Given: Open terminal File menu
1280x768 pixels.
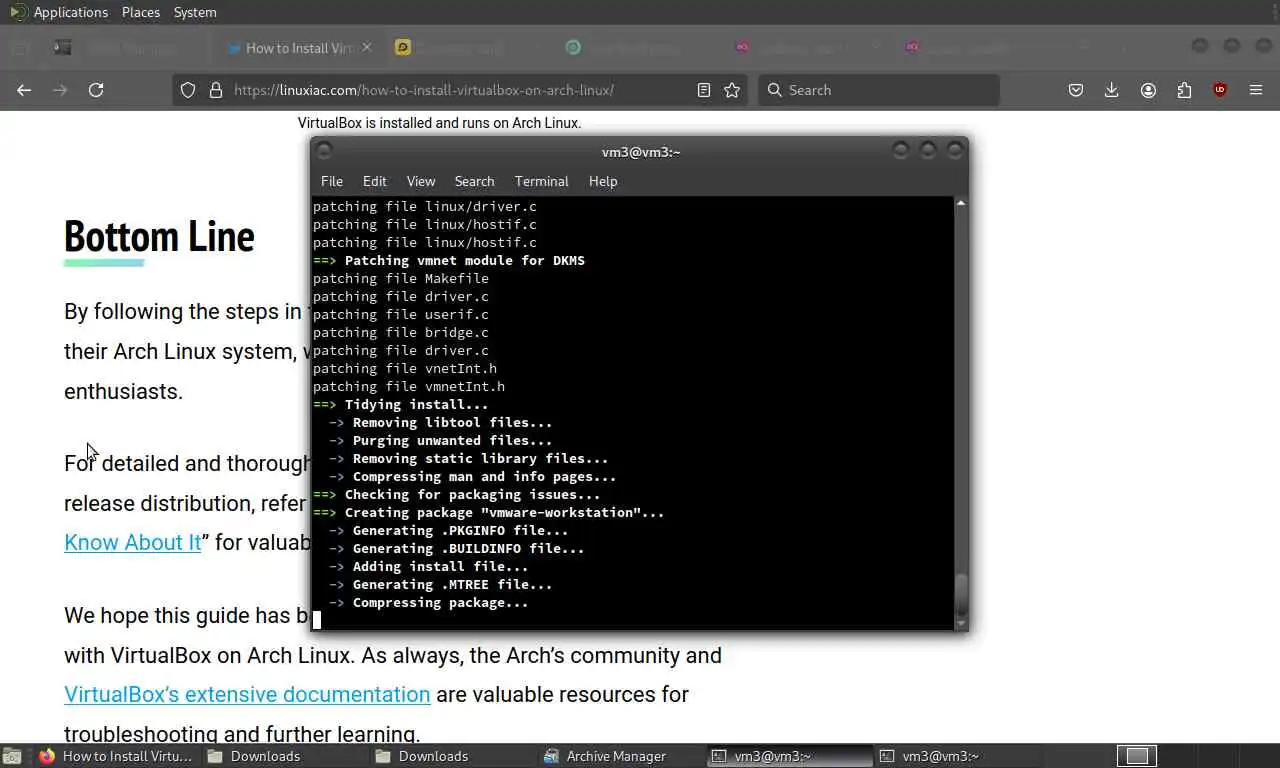Looking at the screenshot, I should (332, 181).
